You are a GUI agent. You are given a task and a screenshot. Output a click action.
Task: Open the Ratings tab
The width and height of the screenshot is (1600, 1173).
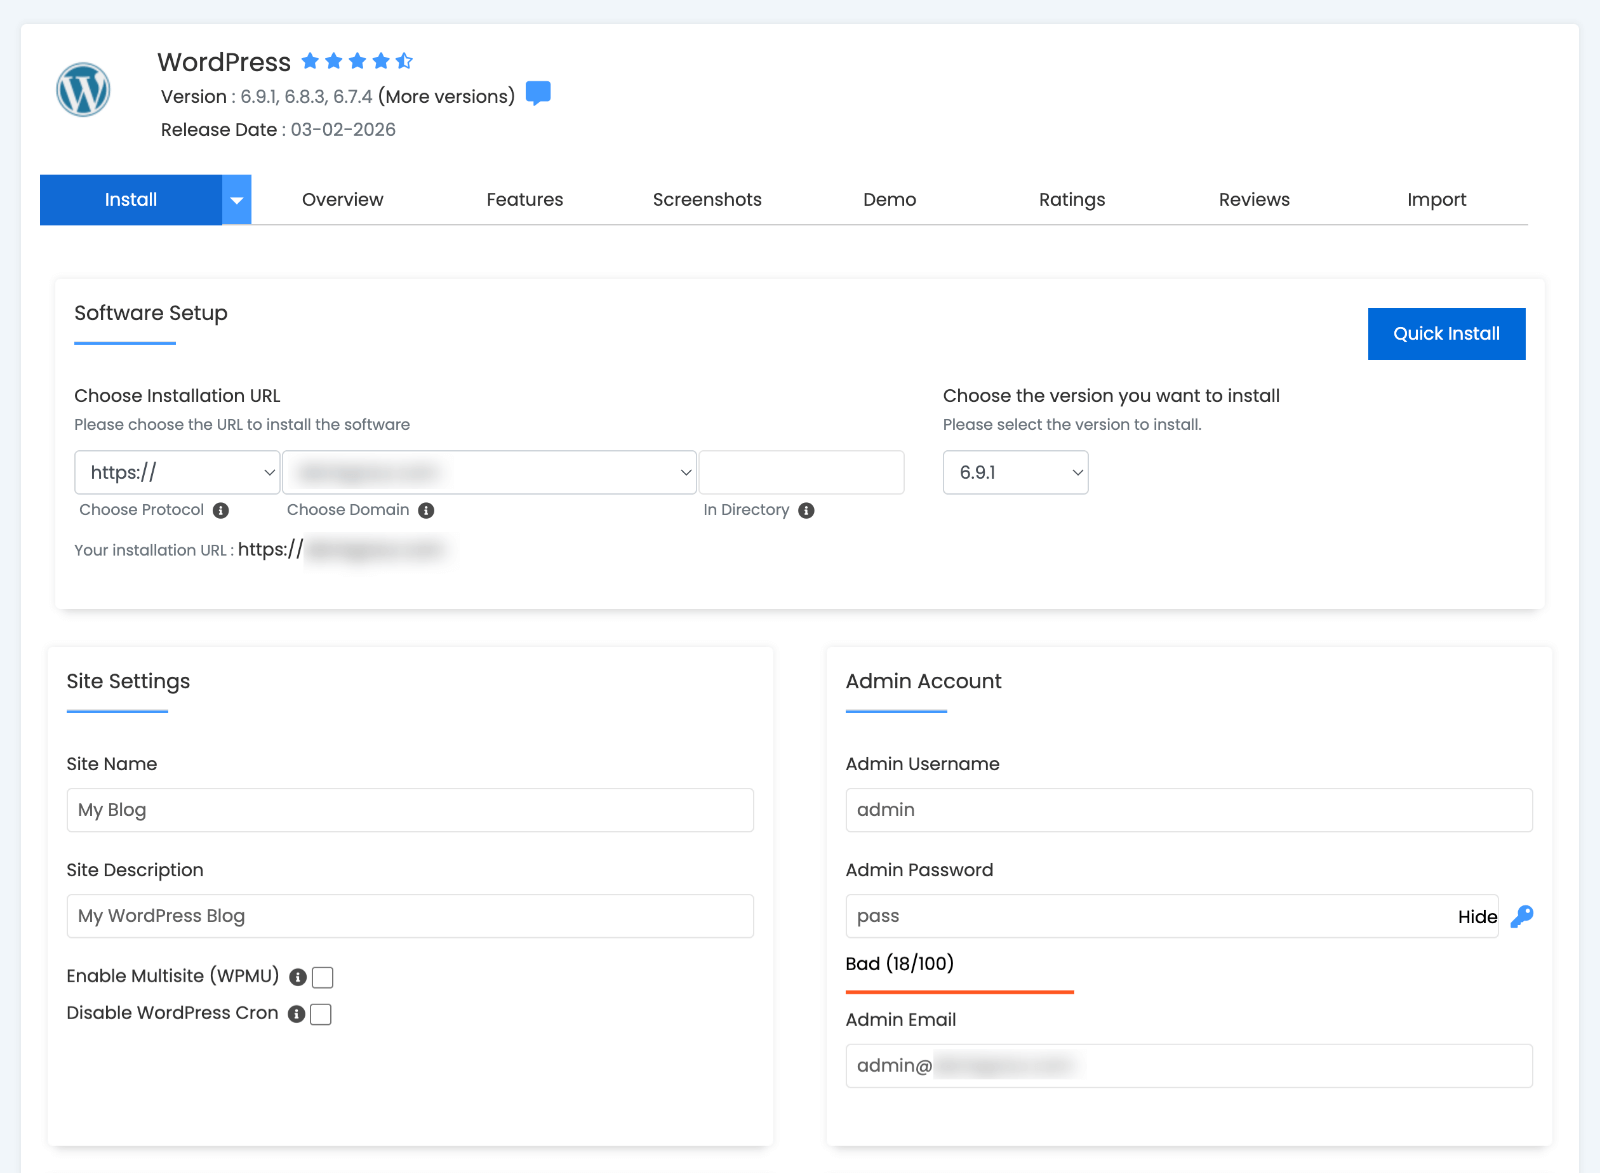click(1072, 200)
